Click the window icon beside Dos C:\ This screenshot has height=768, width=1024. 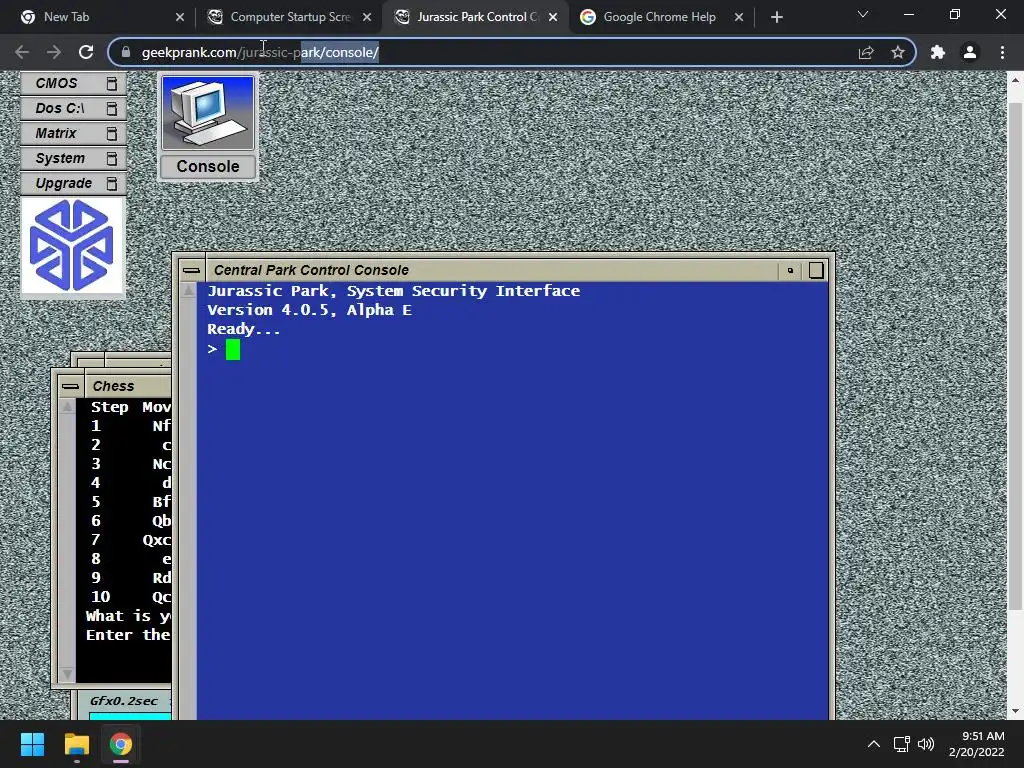click(112, 108)
